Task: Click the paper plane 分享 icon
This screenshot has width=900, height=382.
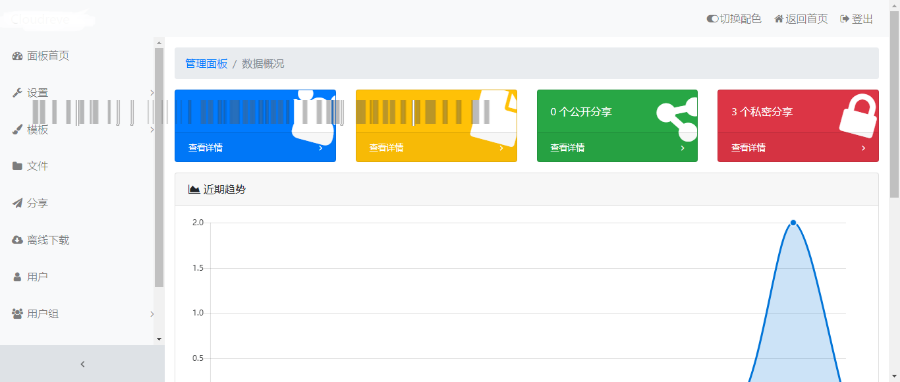Action: [x=17, y=203]
